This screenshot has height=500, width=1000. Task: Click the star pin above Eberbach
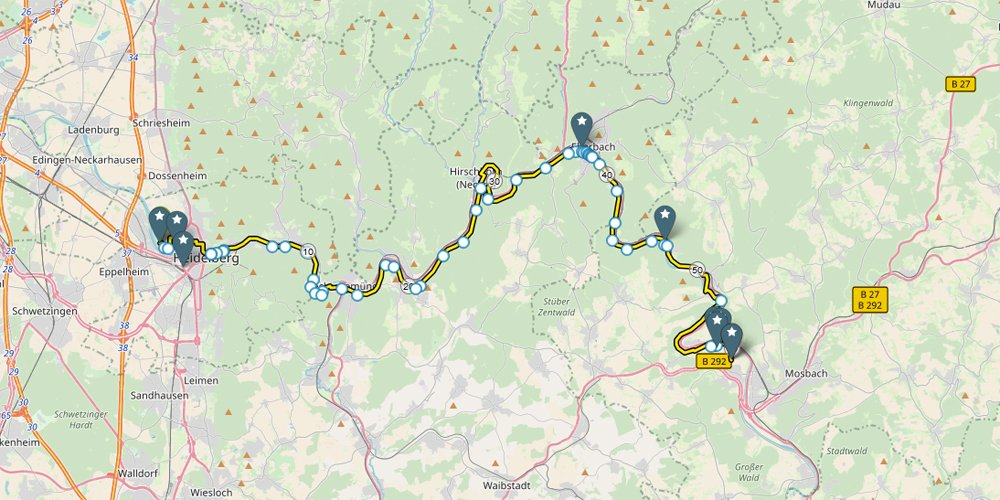(x=581, y=128)
